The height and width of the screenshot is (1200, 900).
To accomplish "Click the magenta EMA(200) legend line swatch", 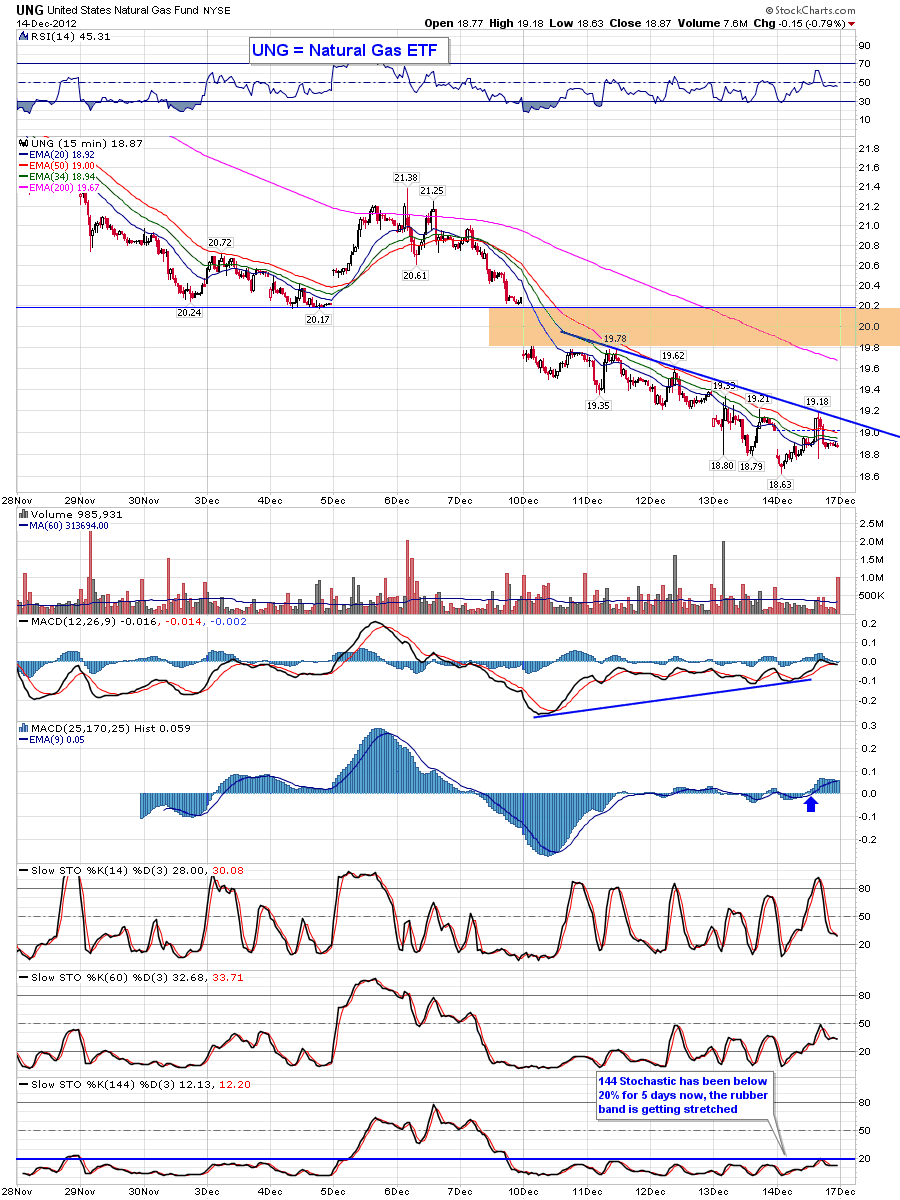I will [x=23, y=187].
